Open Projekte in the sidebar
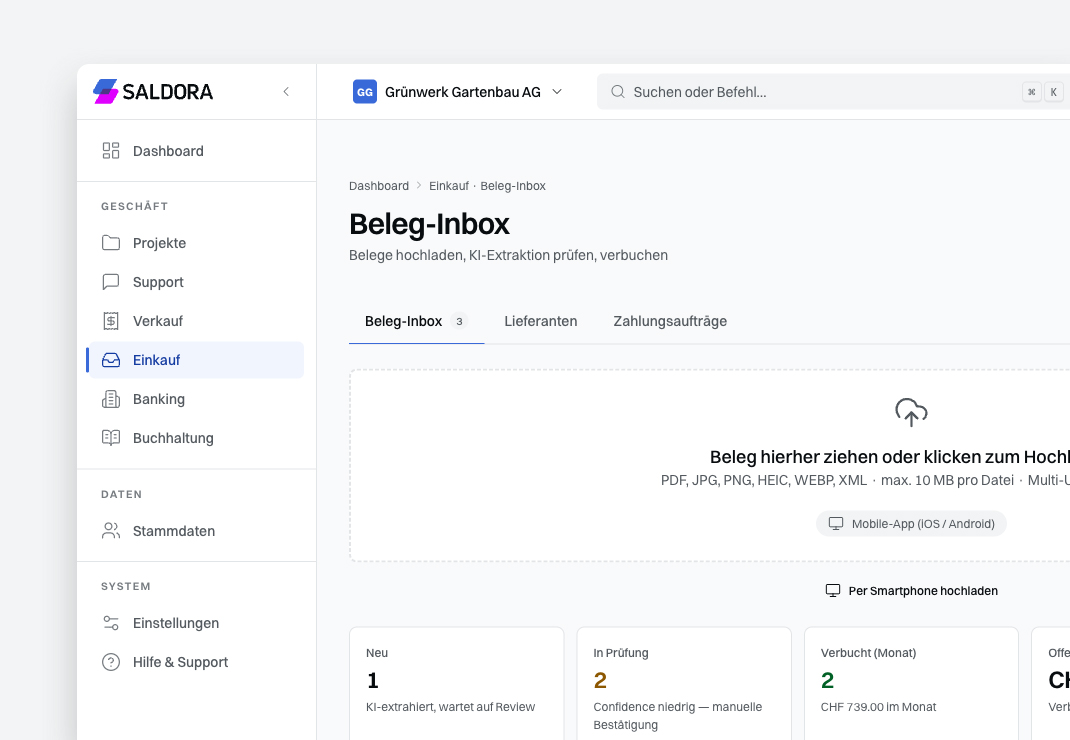 pyautogui.click(x=197, y=243)
